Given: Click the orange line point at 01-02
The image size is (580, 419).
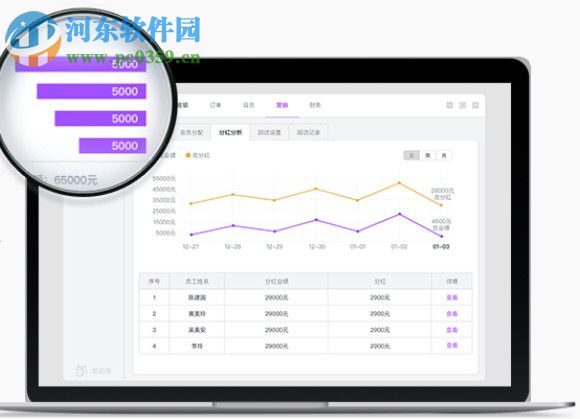Looking at the screenshot, I should [x=399, y=183].
